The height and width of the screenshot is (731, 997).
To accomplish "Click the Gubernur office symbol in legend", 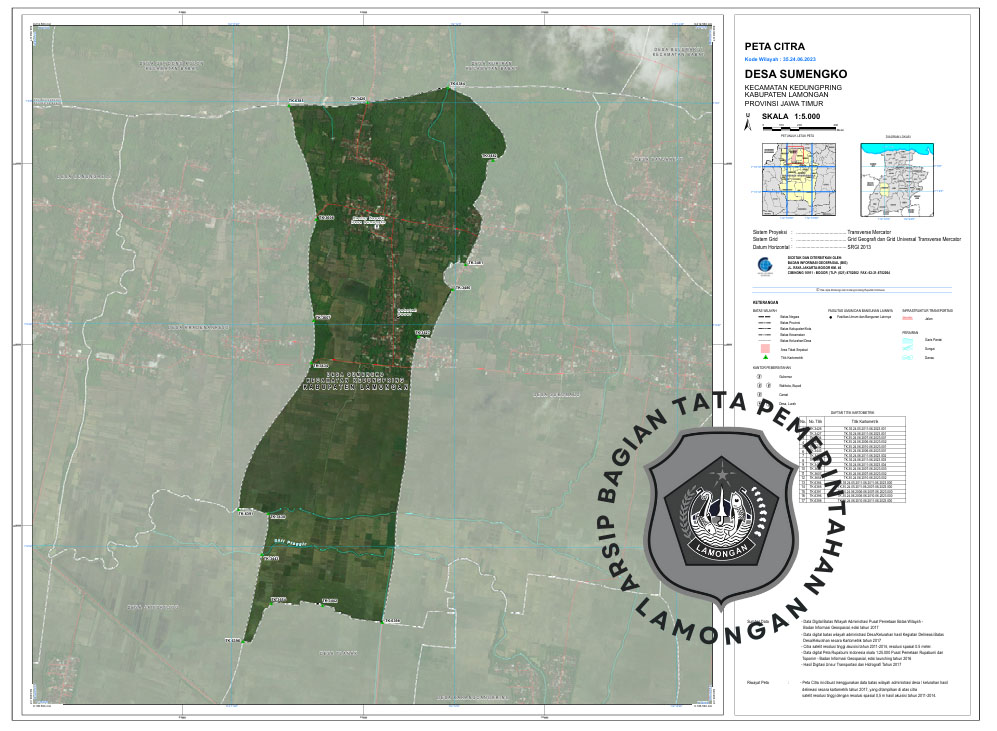I will click(759, 377).
